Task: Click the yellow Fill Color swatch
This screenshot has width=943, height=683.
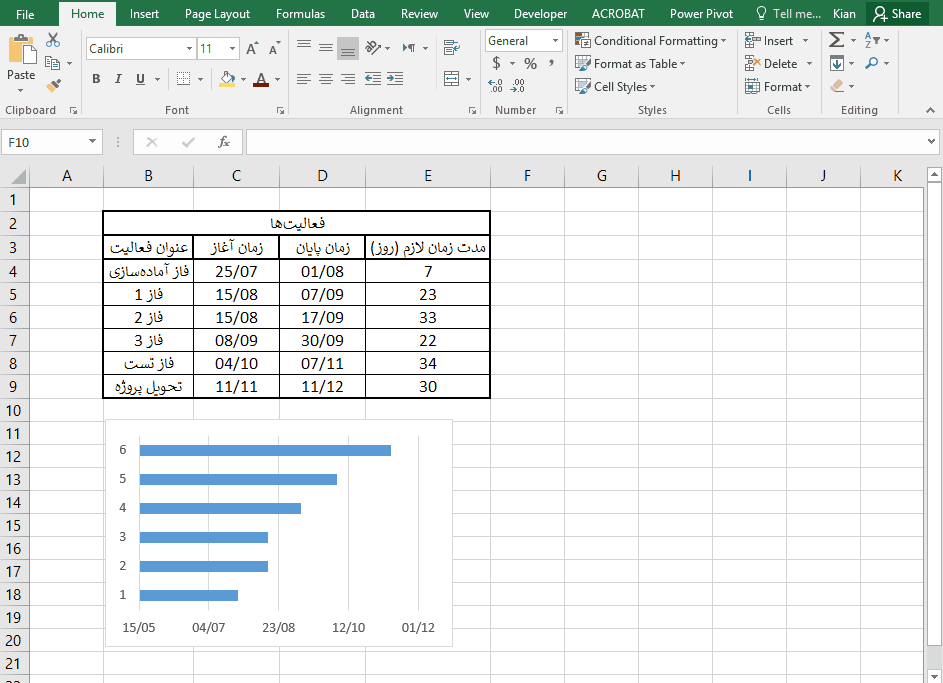Action: (227, 79)
